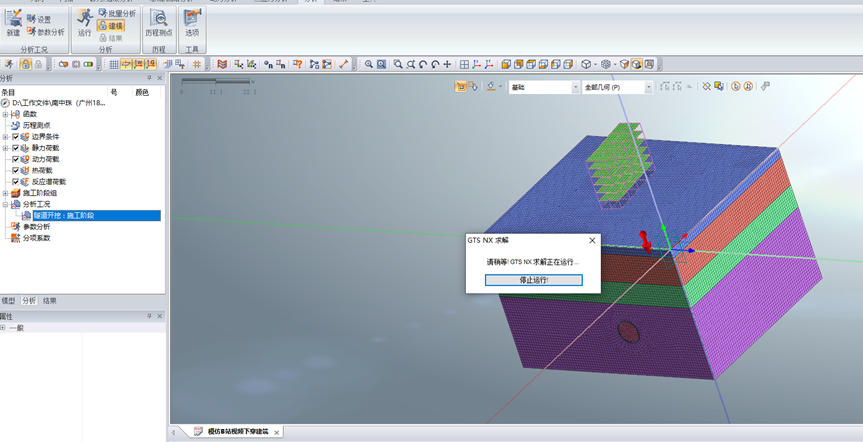The height and width of the screenshot is (442, 863).
Task: Open the wireframe cube icon dropdown arrow
Action: coord(595,64)
